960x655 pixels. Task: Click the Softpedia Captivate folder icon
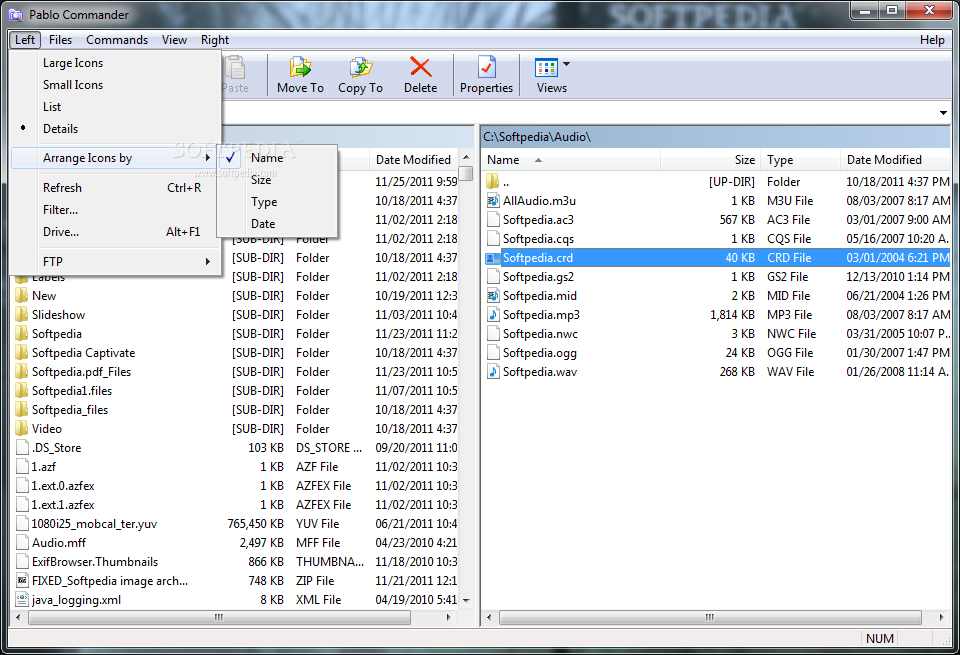(22, 353)
